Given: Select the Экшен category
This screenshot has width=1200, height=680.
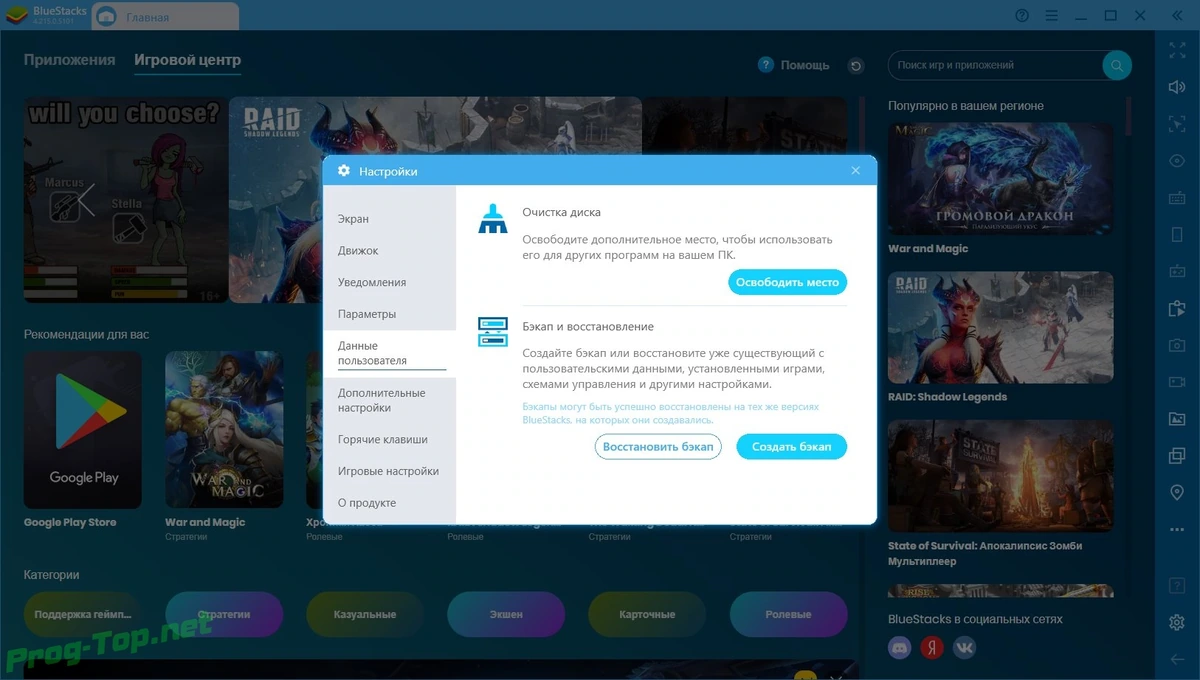Looking at the screenshot, I should pyautogui.click(x=506, y=614).
